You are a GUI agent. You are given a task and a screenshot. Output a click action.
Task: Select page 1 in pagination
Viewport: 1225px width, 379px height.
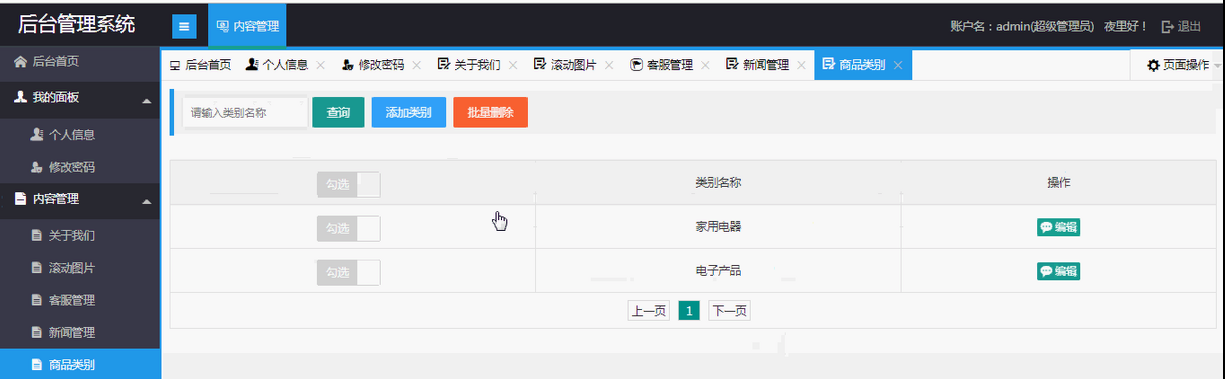pos(689,311)
